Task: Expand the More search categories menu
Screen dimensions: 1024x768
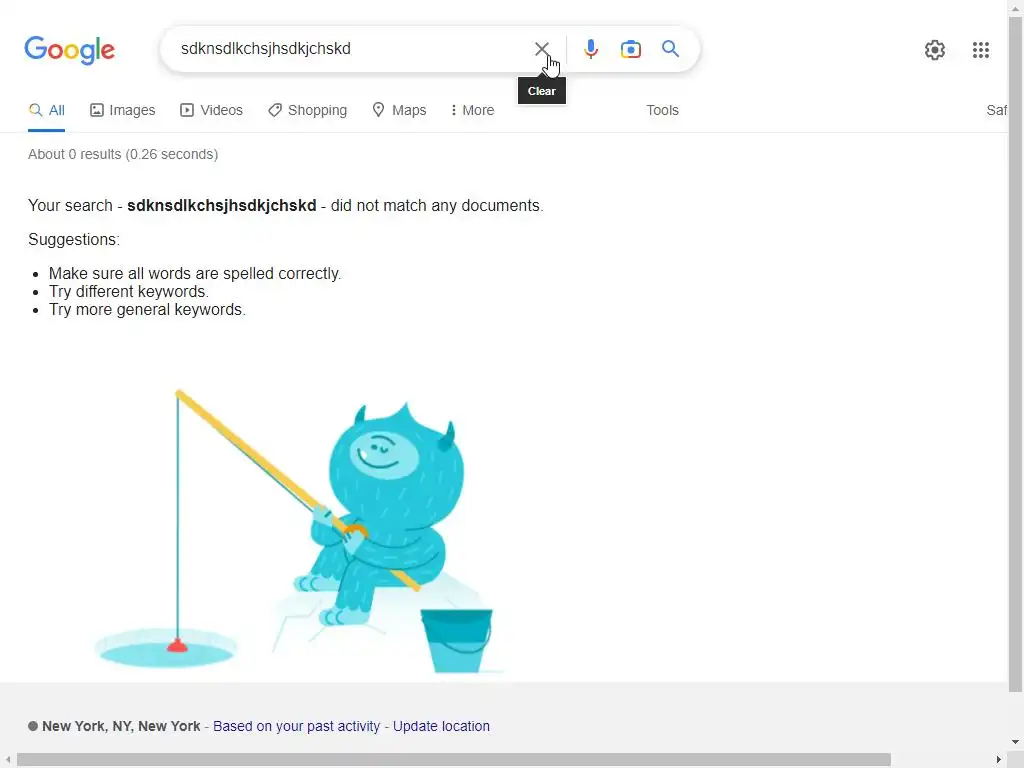Action: point(472,110)
